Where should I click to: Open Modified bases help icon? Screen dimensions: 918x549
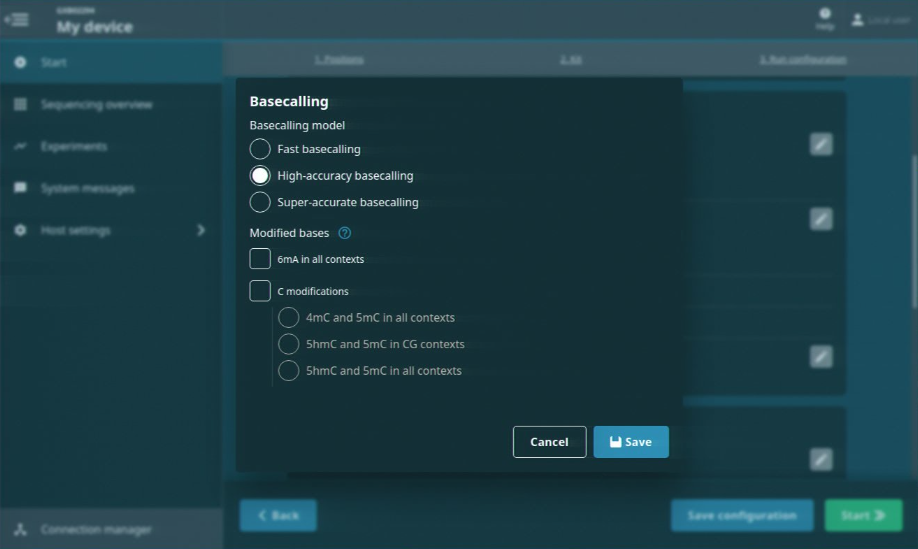345,233
